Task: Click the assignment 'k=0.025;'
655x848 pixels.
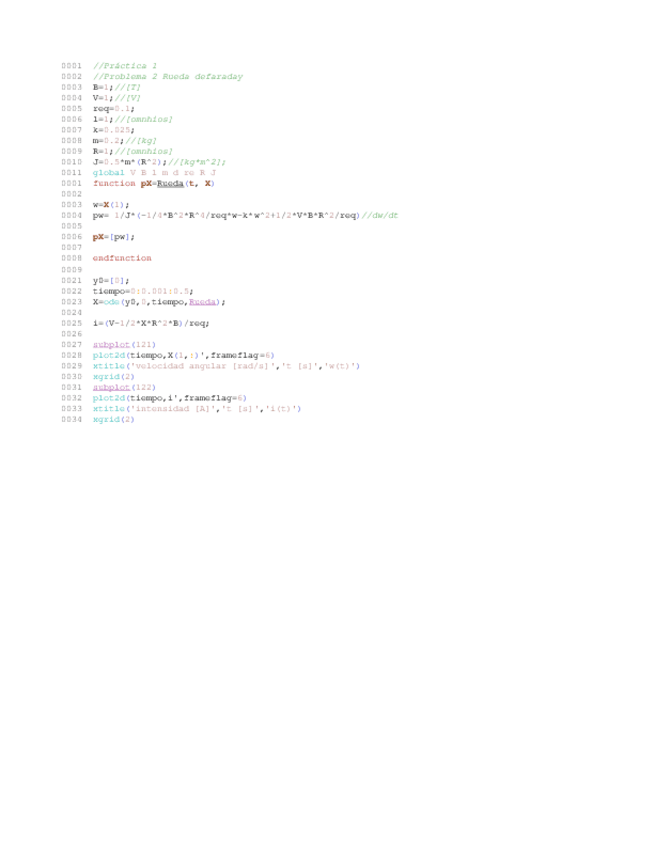Action: pyautogui.click(x=114, y=130)
